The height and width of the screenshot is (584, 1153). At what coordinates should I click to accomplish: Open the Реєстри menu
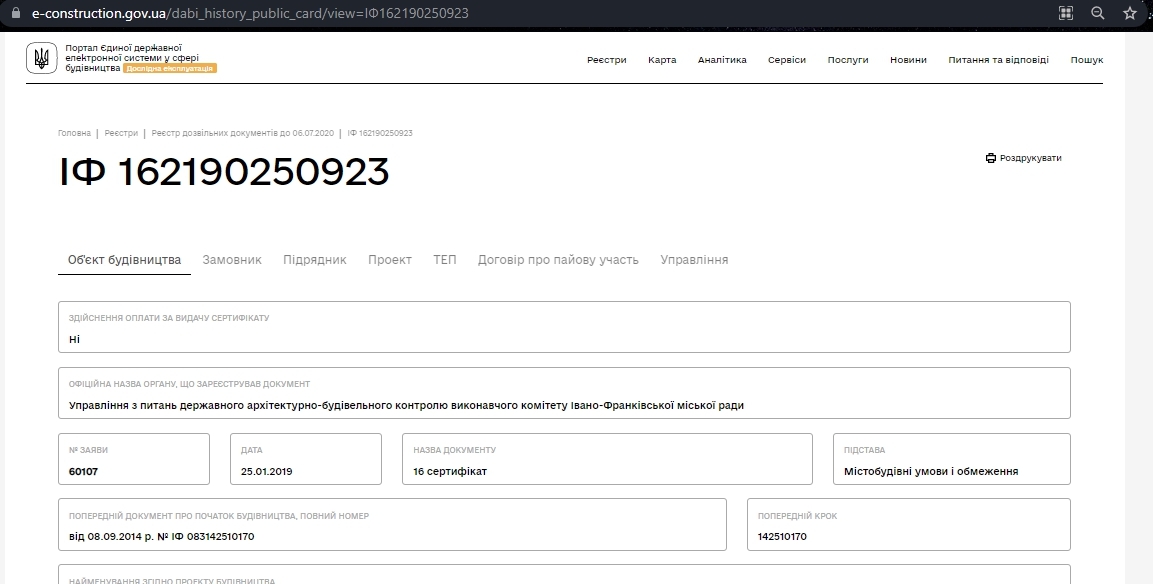click(607, 60)
